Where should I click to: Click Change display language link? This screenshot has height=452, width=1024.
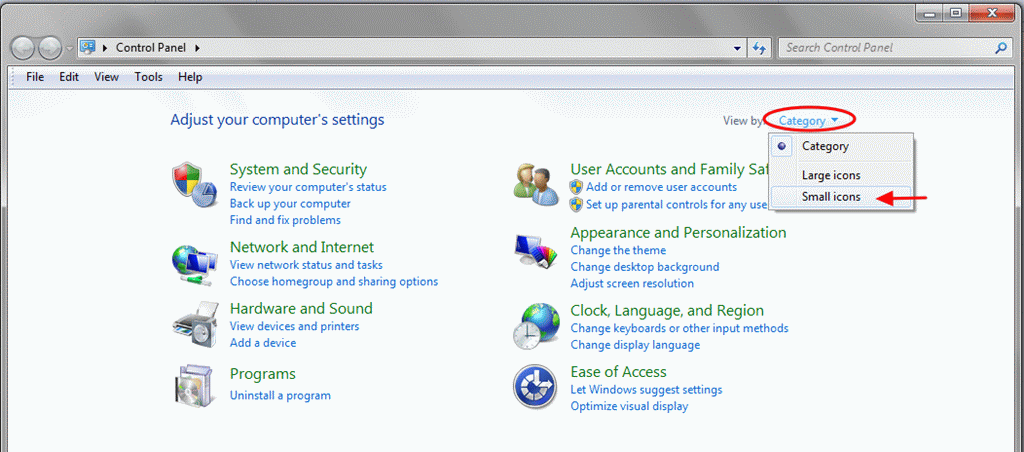point(635,345)
